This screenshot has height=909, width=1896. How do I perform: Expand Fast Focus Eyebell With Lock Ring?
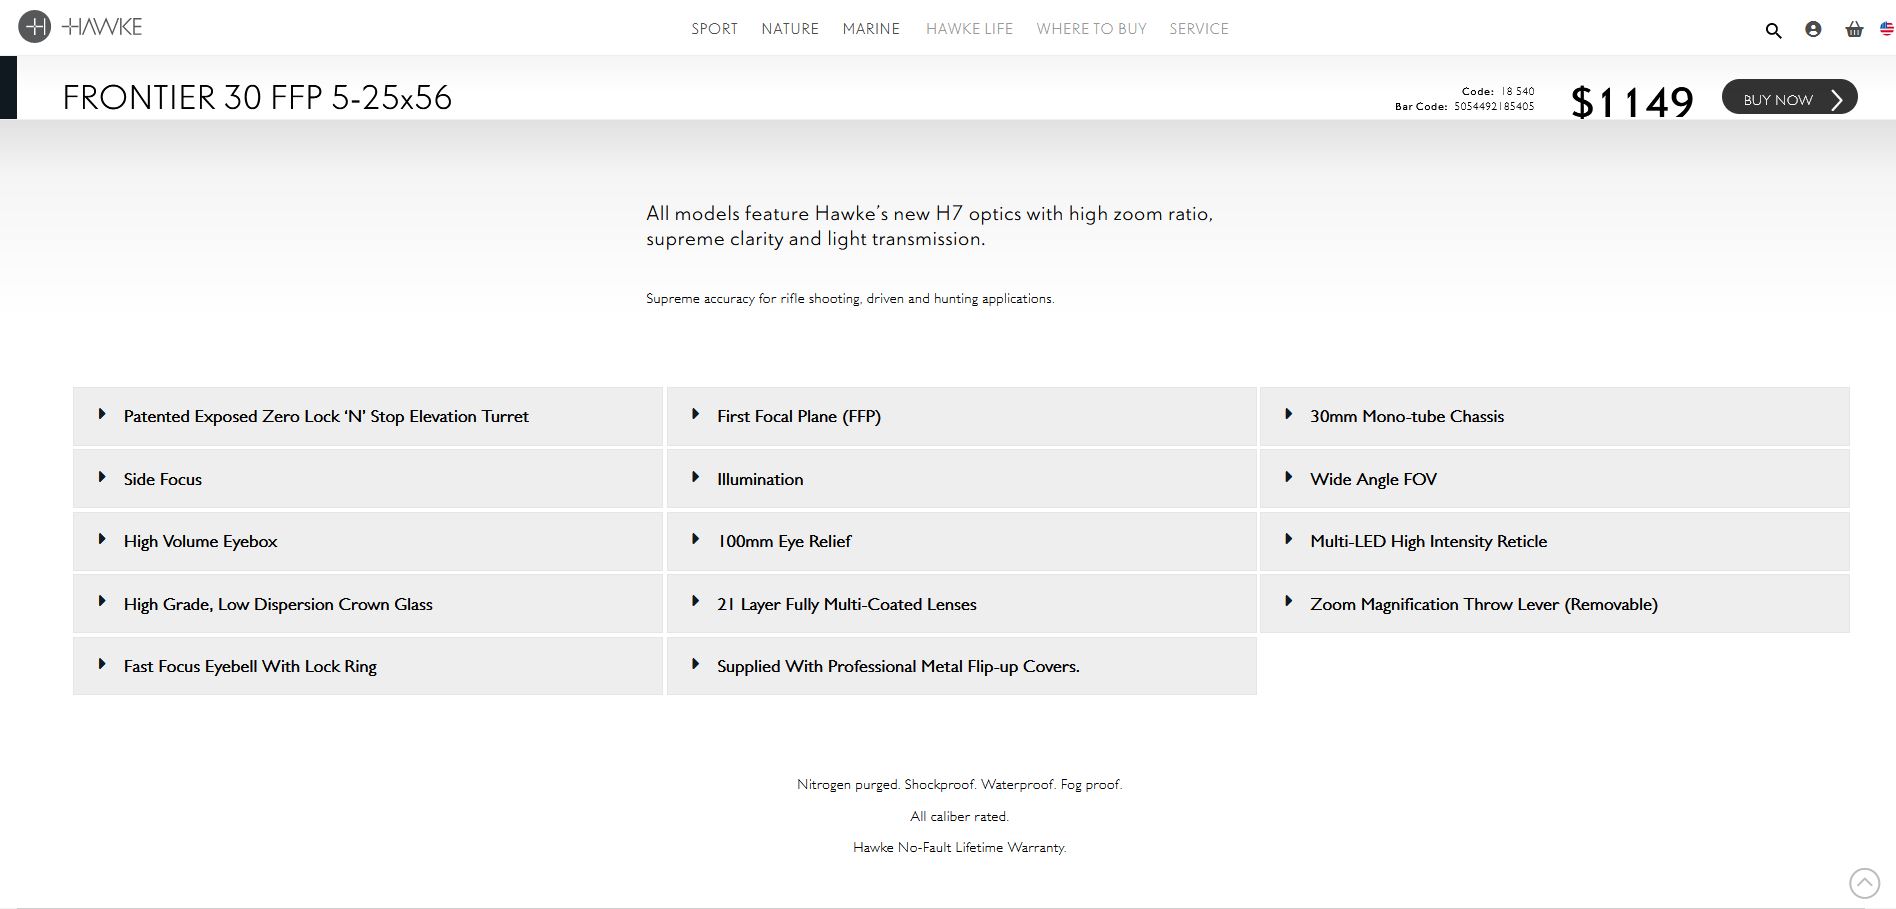(x=368, y=666)
